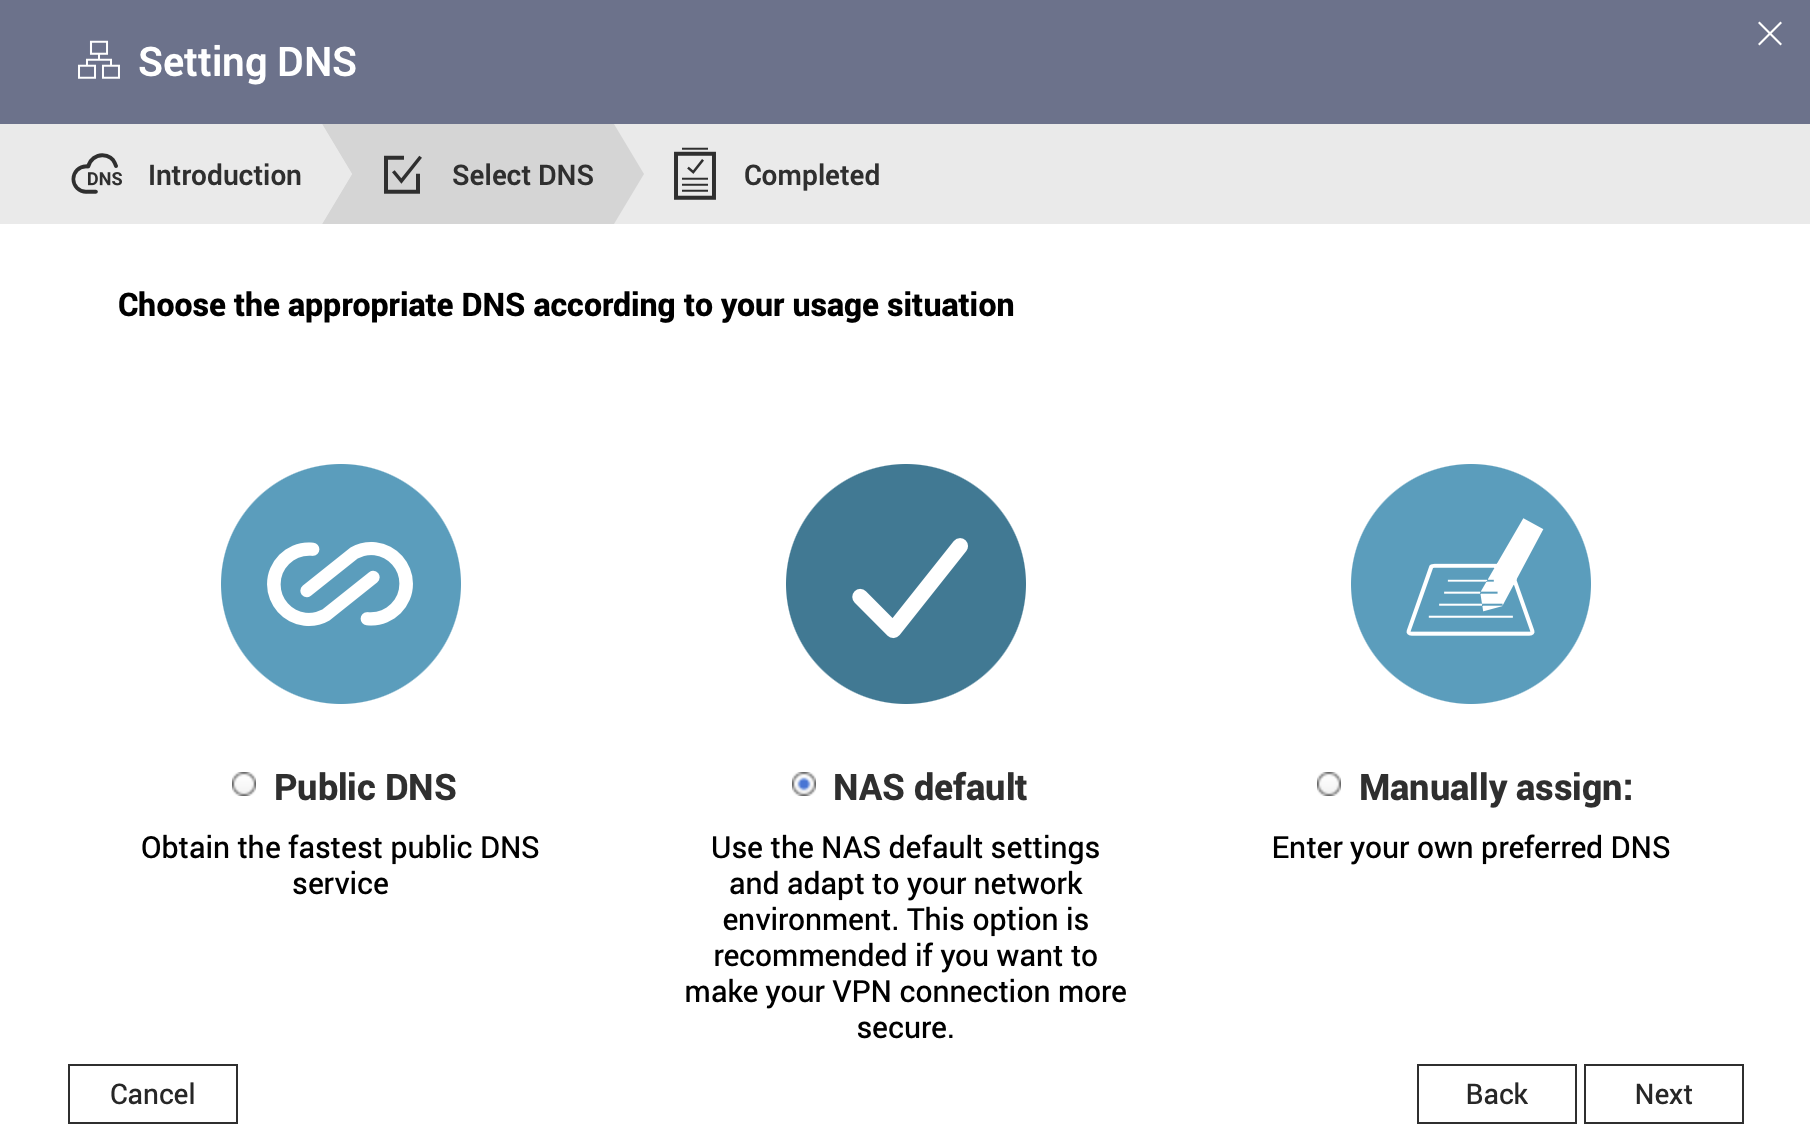The height and width of the screenshot is (1126, 1810).
Task: Cancel the DNS setup wizard
Action: pos(152,1093)
